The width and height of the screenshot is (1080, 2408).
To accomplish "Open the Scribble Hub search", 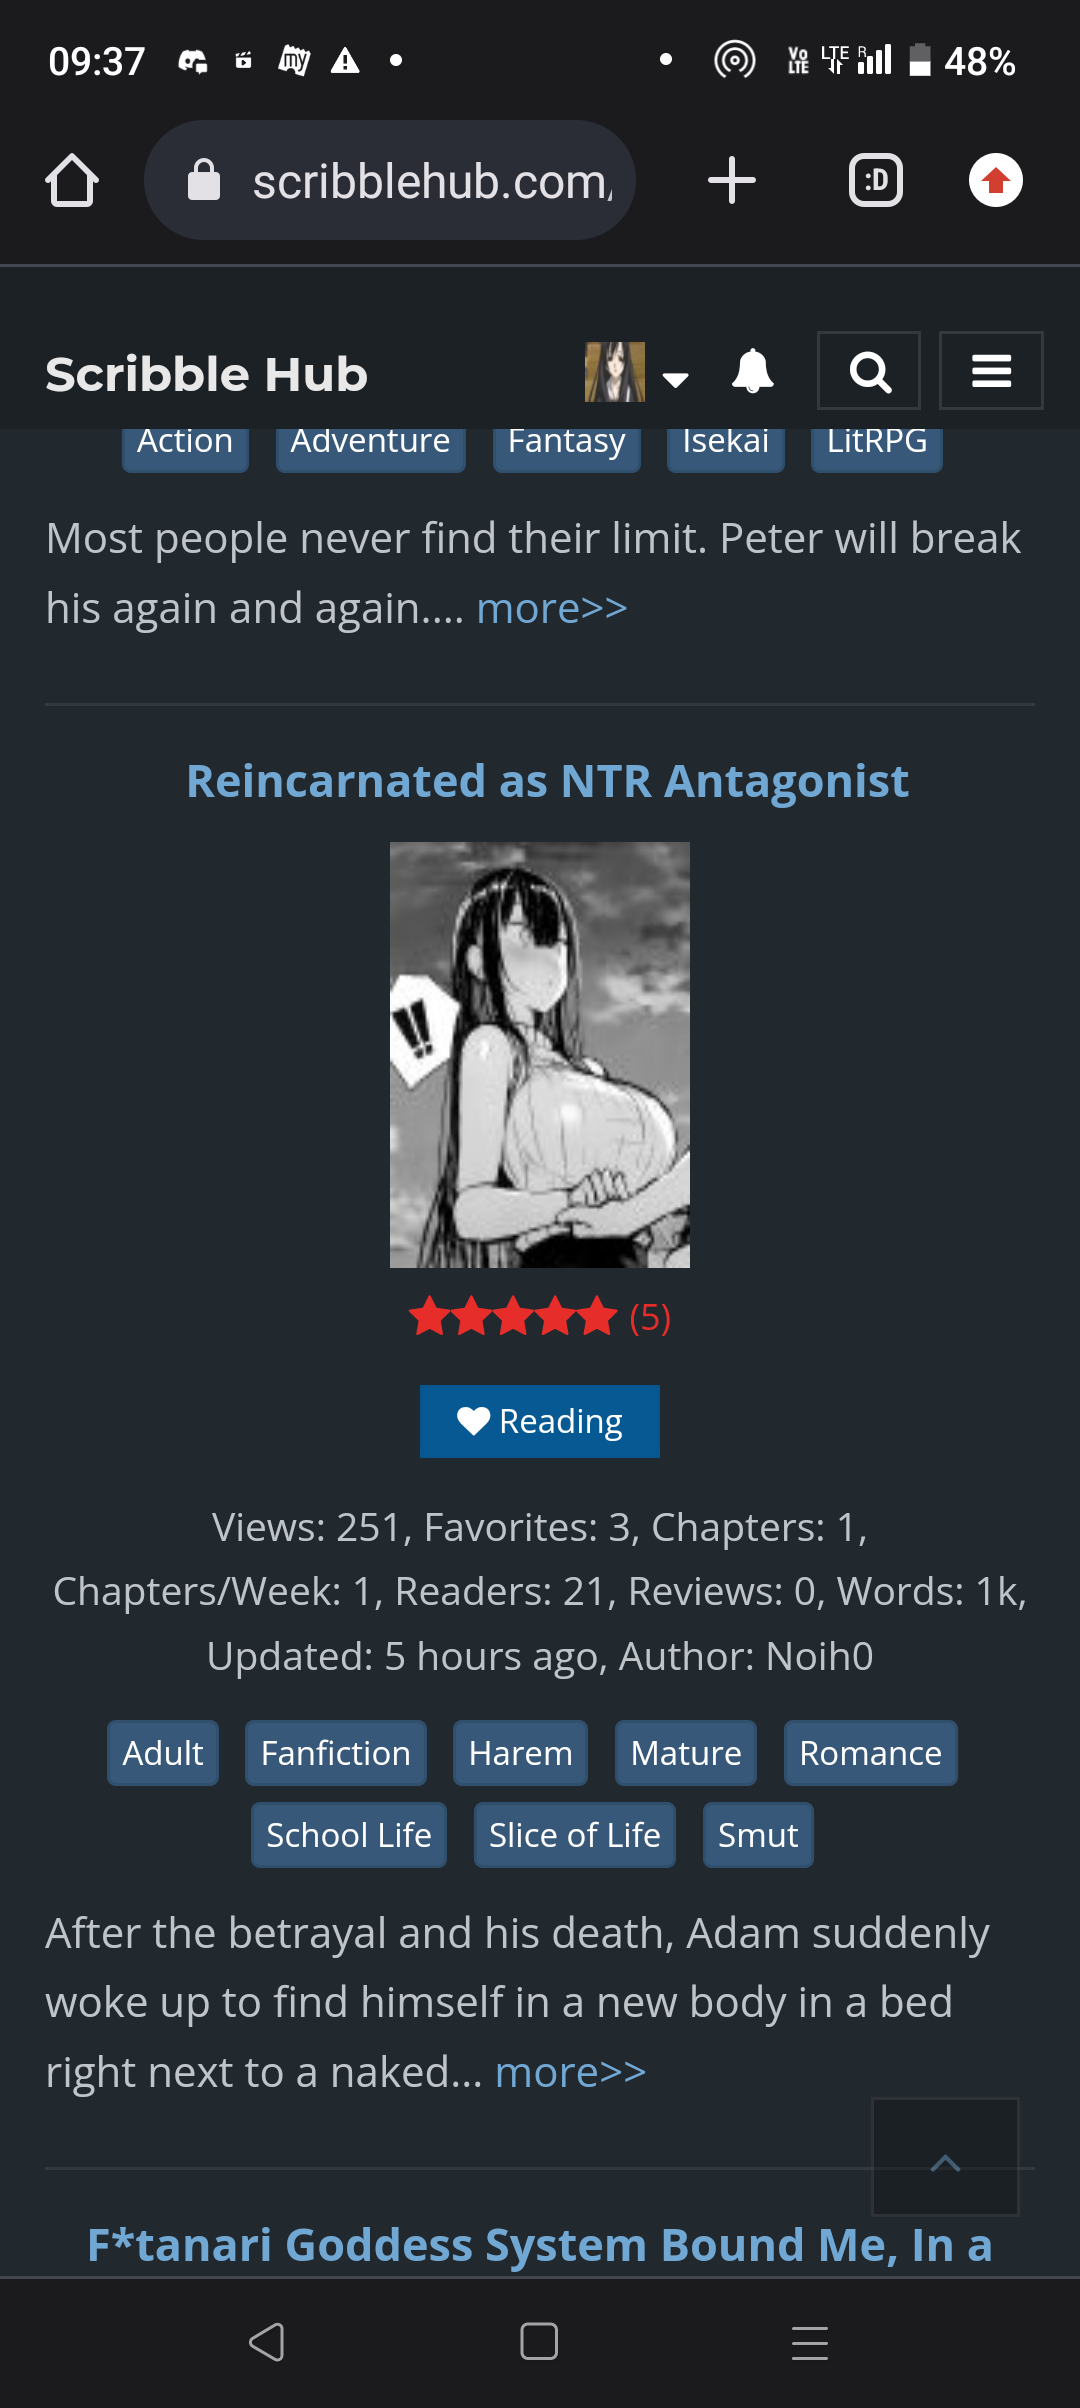I will pyautogui.click(x=869, y=371).
